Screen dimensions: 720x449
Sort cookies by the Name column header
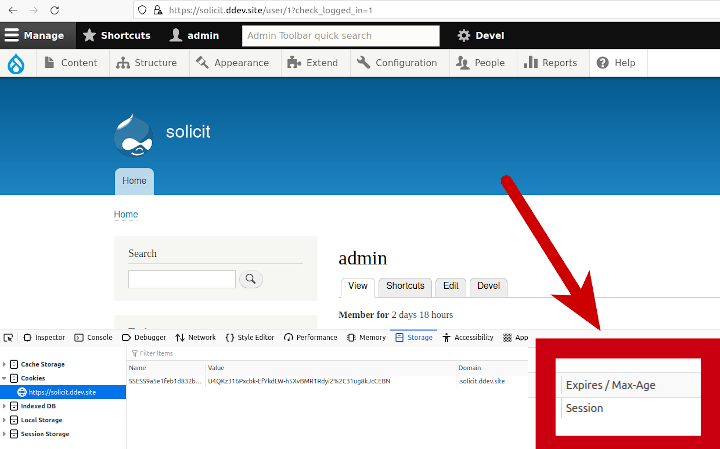166,368
